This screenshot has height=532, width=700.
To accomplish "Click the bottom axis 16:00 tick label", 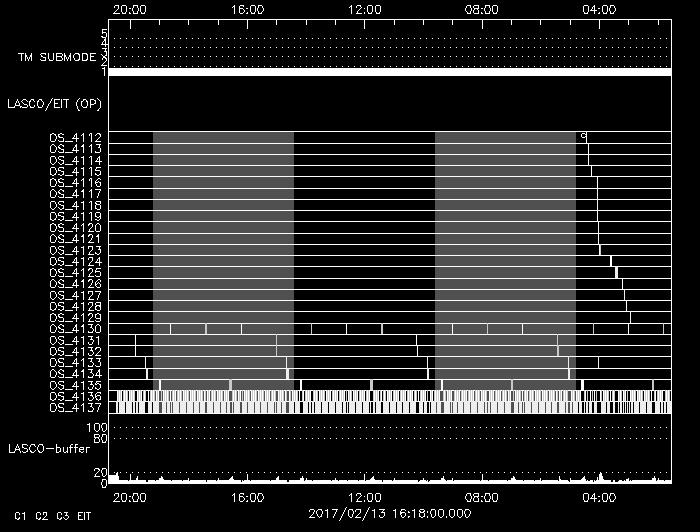I will click(247, 498).
